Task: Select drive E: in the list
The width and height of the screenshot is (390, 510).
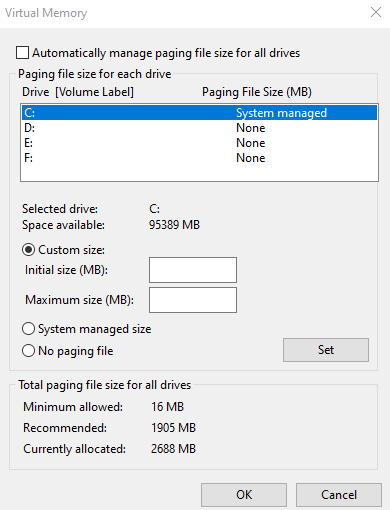Action: tap(199, 143)
